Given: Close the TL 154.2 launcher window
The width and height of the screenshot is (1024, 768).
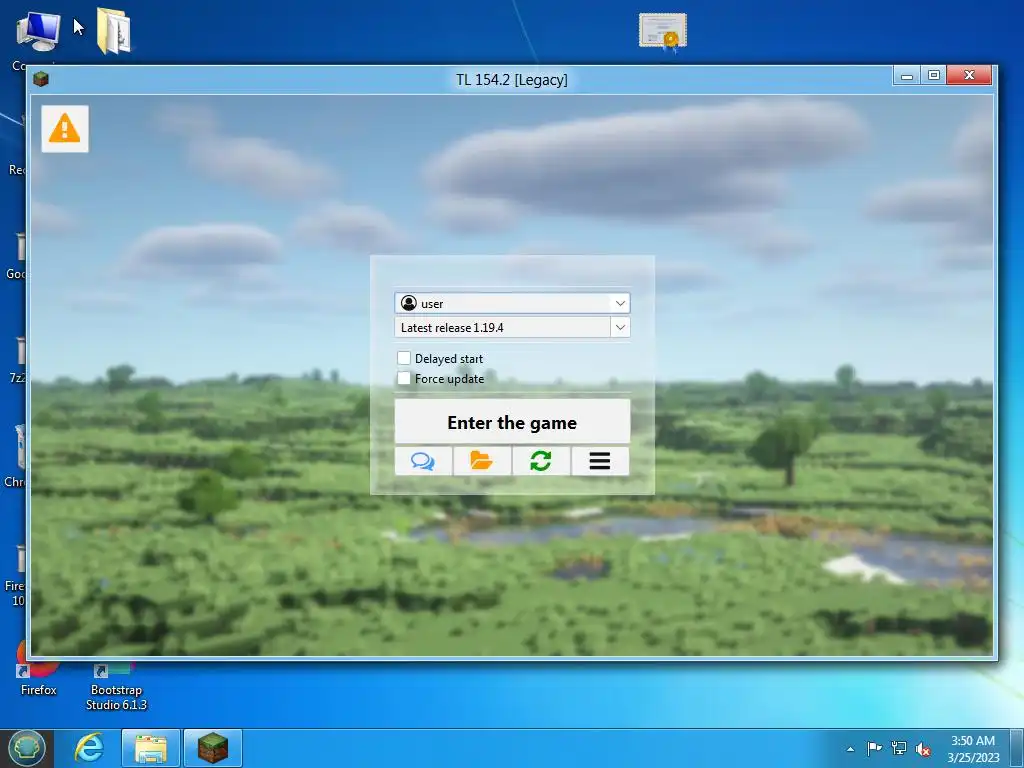Looking at the screenshot, I should click(970, 76).
